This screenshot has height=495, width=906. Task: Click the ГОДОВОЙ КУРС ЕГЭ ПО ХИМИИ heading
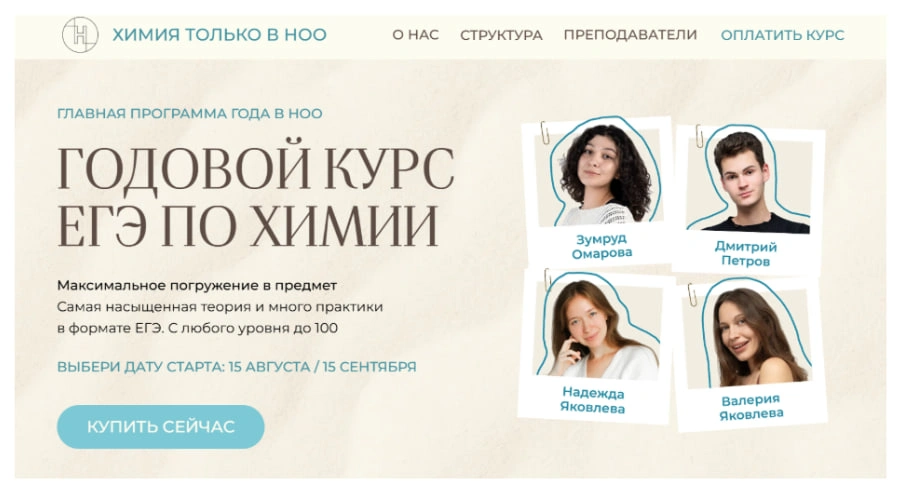click(255, 196)
